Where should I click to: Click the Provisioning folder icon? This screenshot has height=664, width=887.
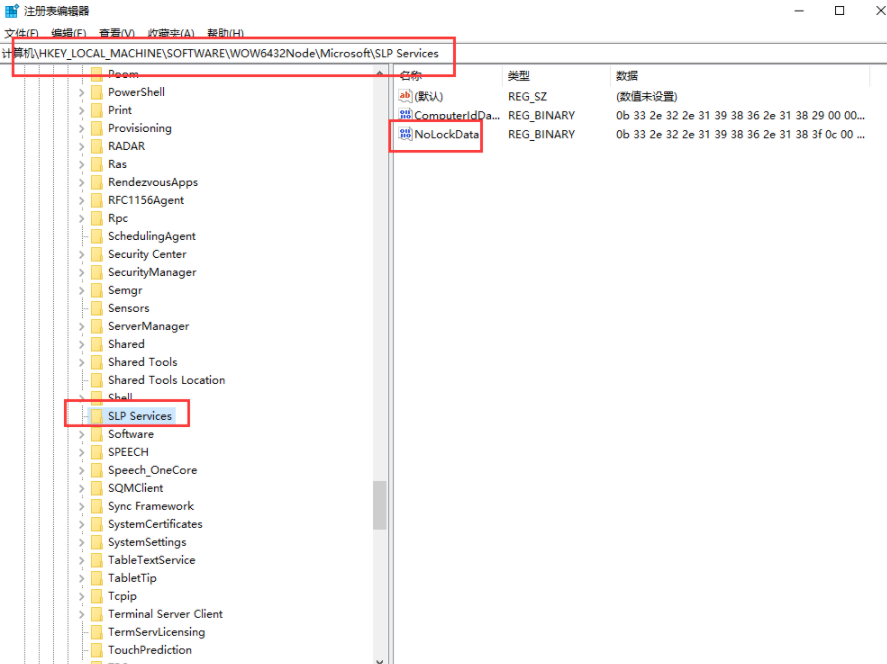[97, 128]
